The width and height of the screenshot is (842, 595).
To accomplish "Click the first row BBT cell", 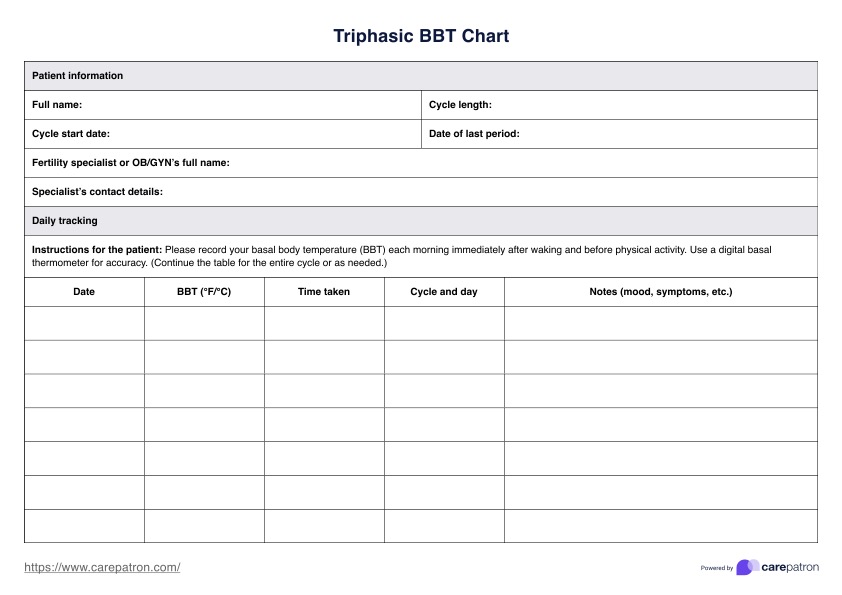I will click(x=204, y=323).
